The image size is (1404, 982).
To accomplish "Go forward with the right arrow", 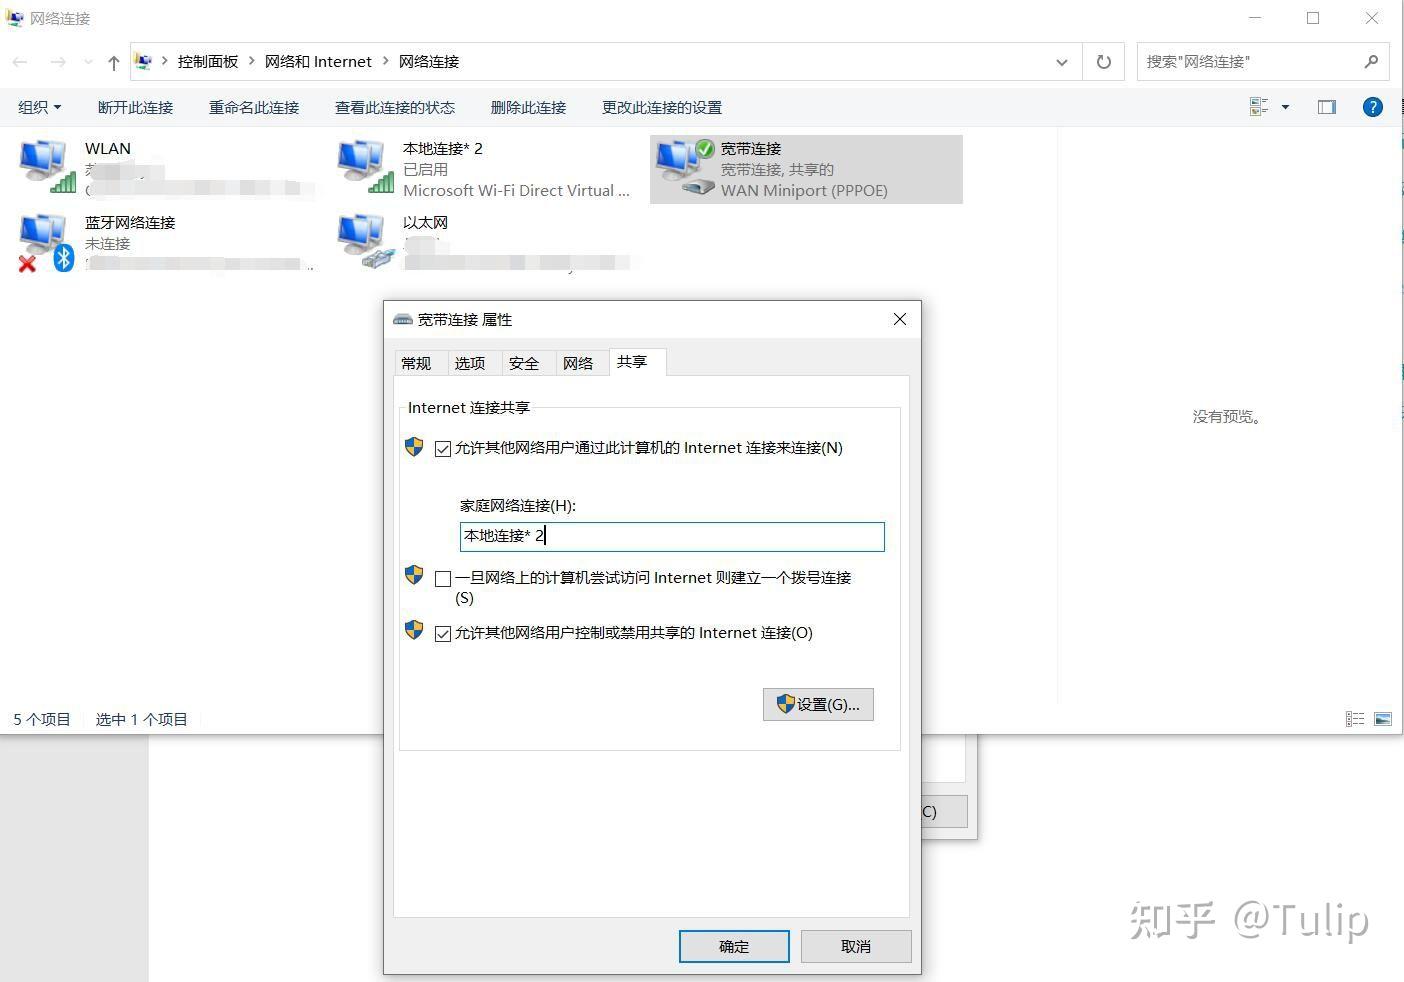I will [x=58, y=62].
